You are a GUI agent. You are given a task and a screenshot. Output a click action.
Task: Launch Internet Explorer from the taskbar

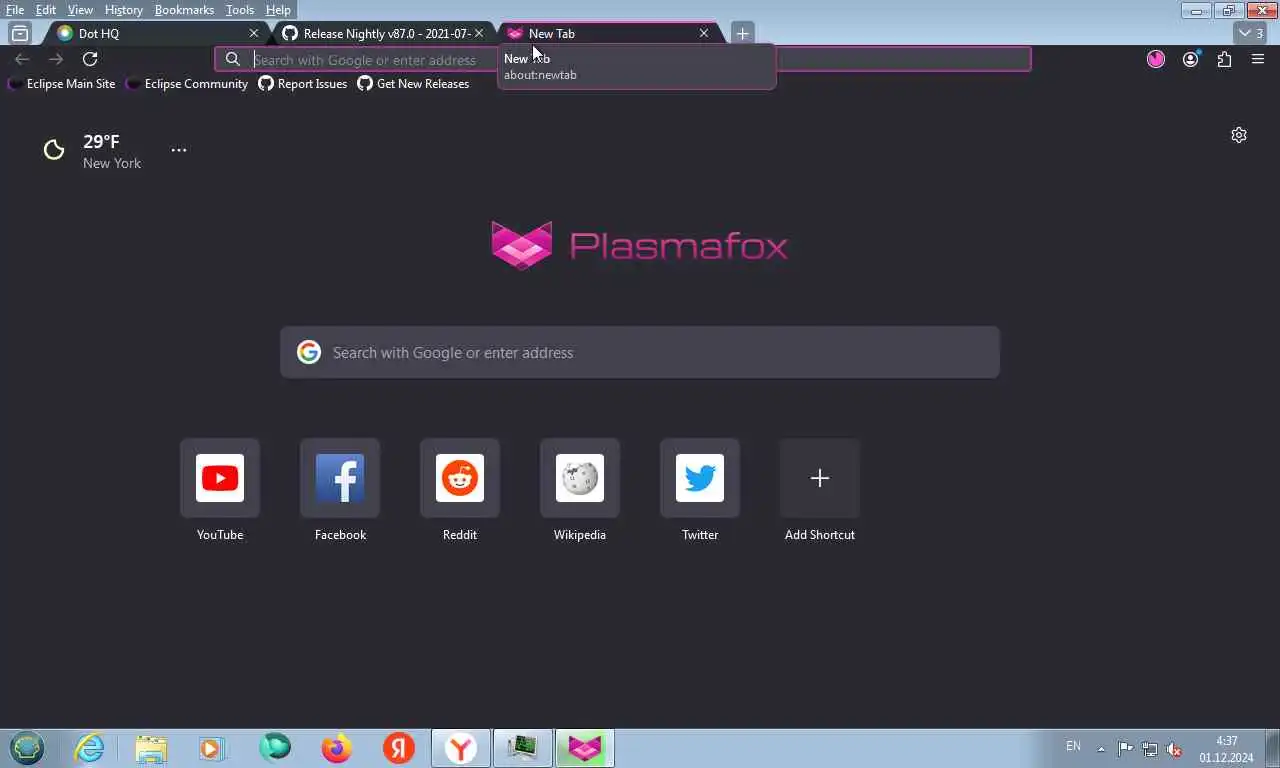click(x=89, y=747)
